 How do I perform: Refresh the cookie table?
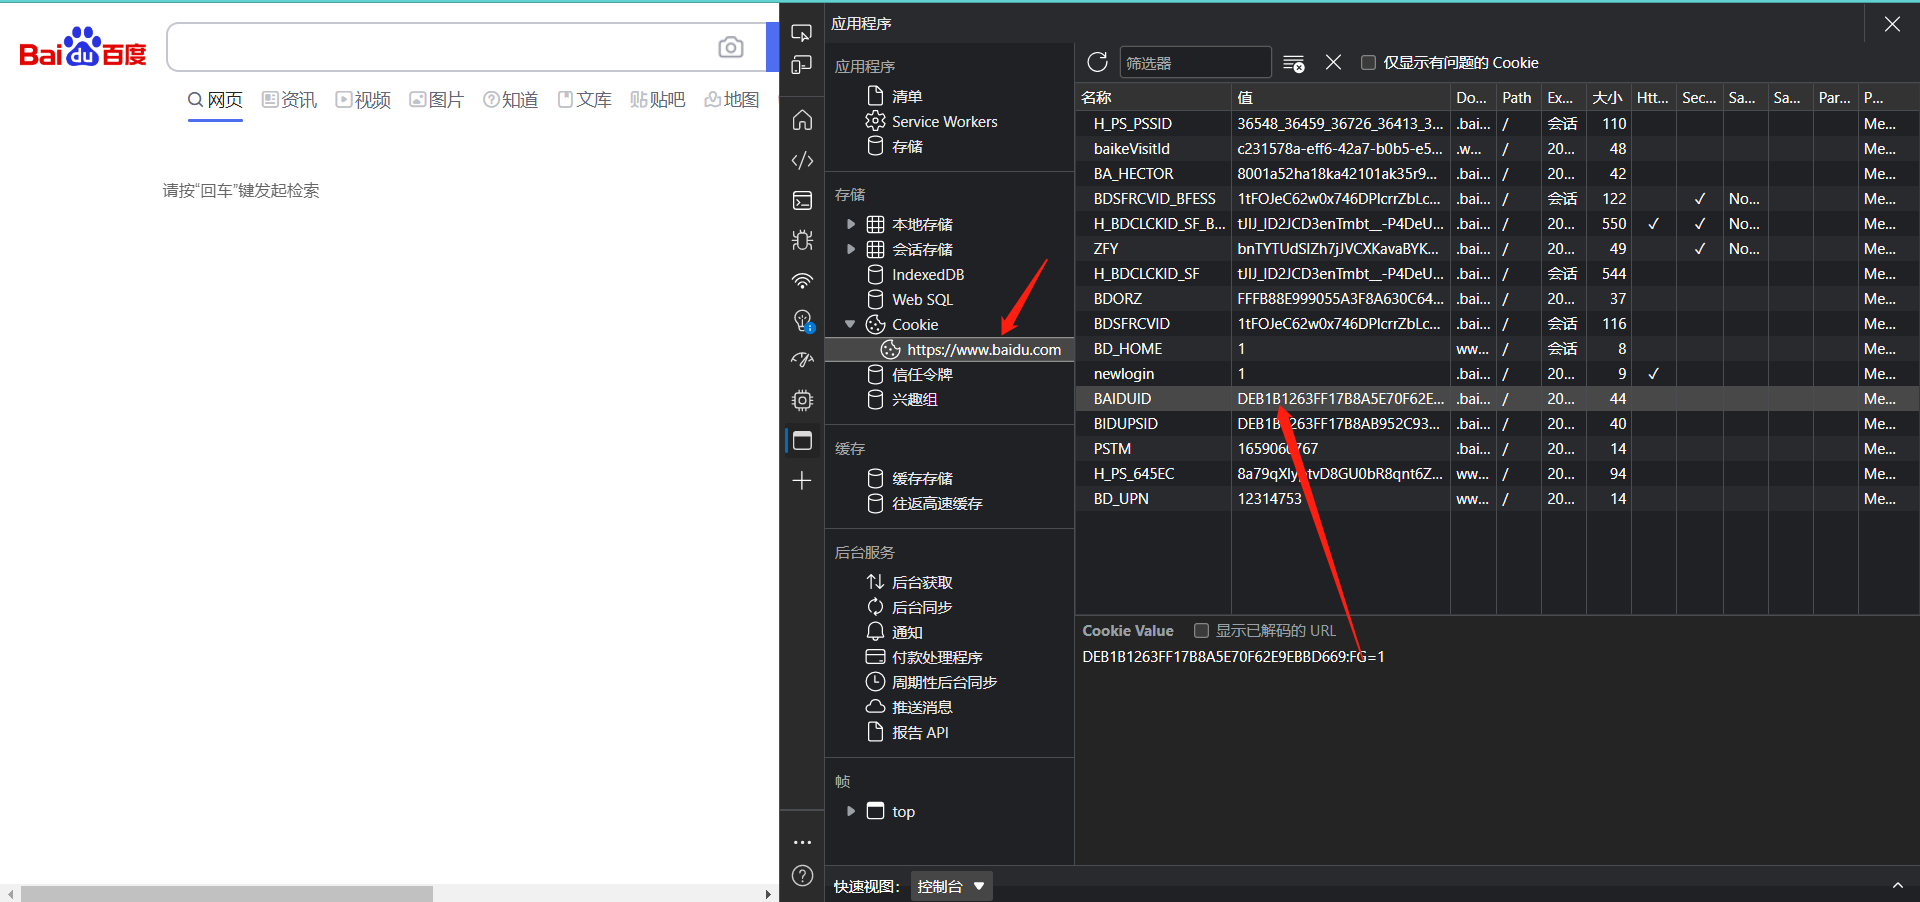coord(1097,62)
